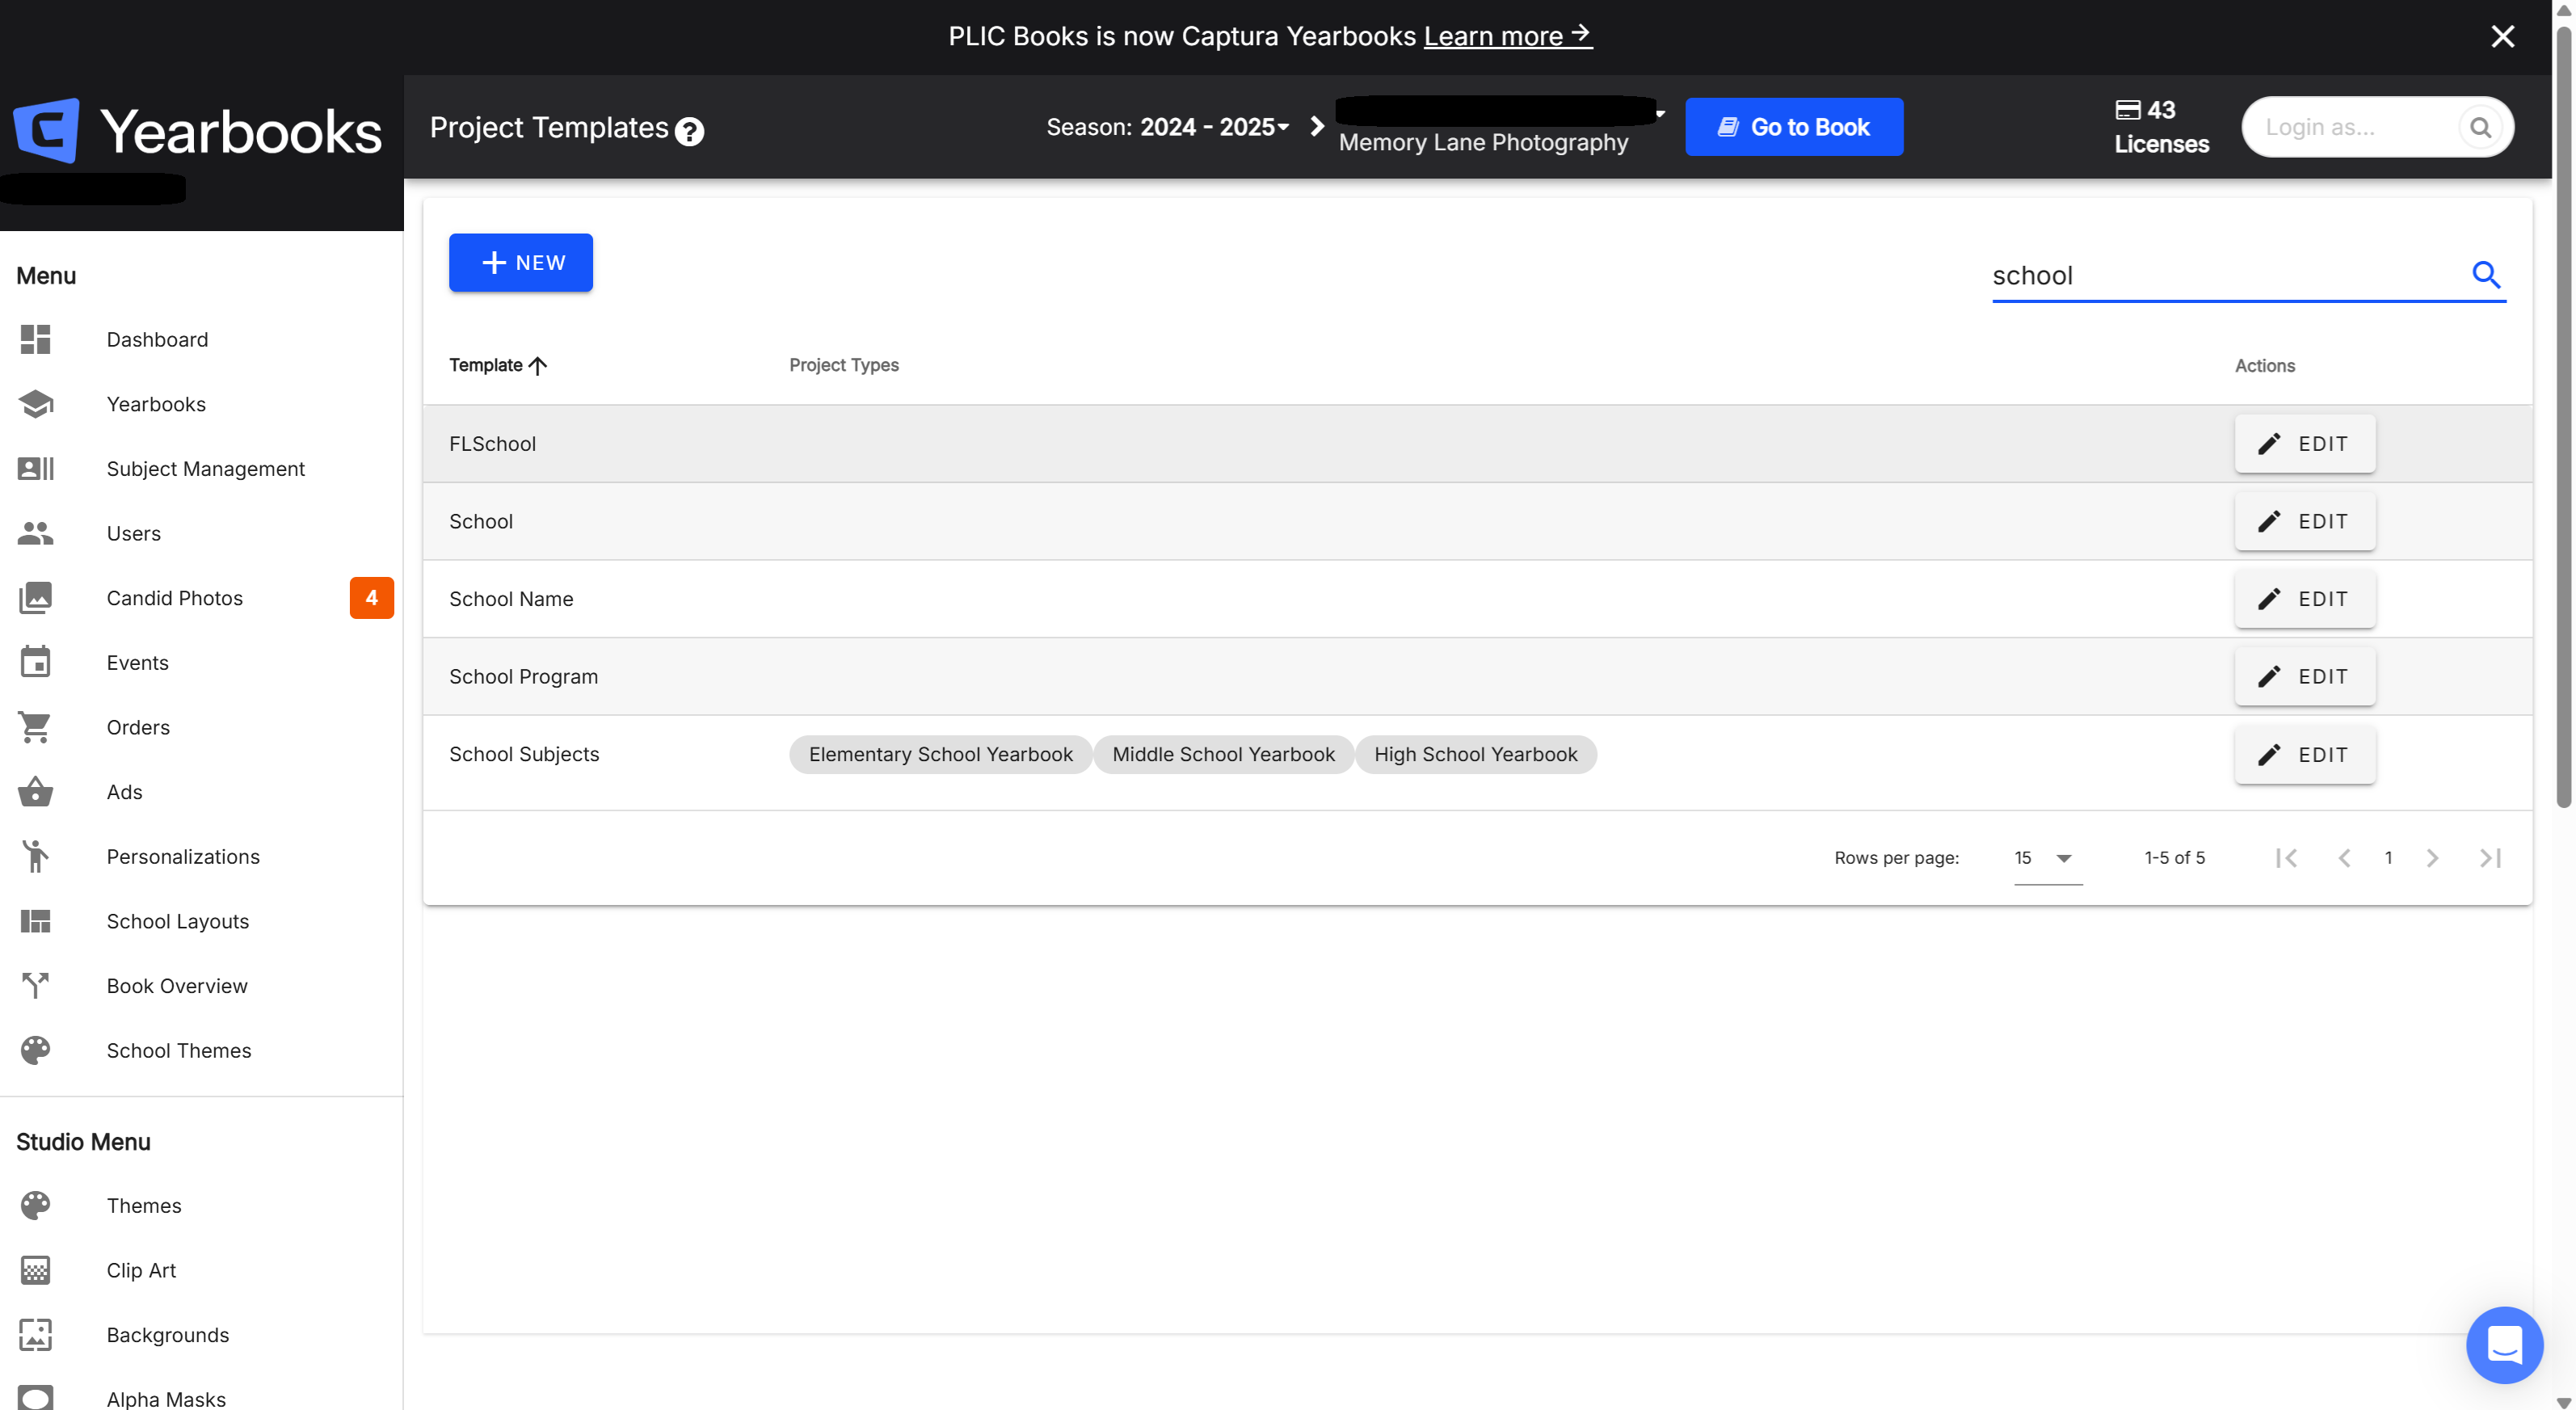Image resolution: width=2576 pixels, height=1410 pixels.
Task: Click the NEW template button
Action: click(x=521, y=262)
